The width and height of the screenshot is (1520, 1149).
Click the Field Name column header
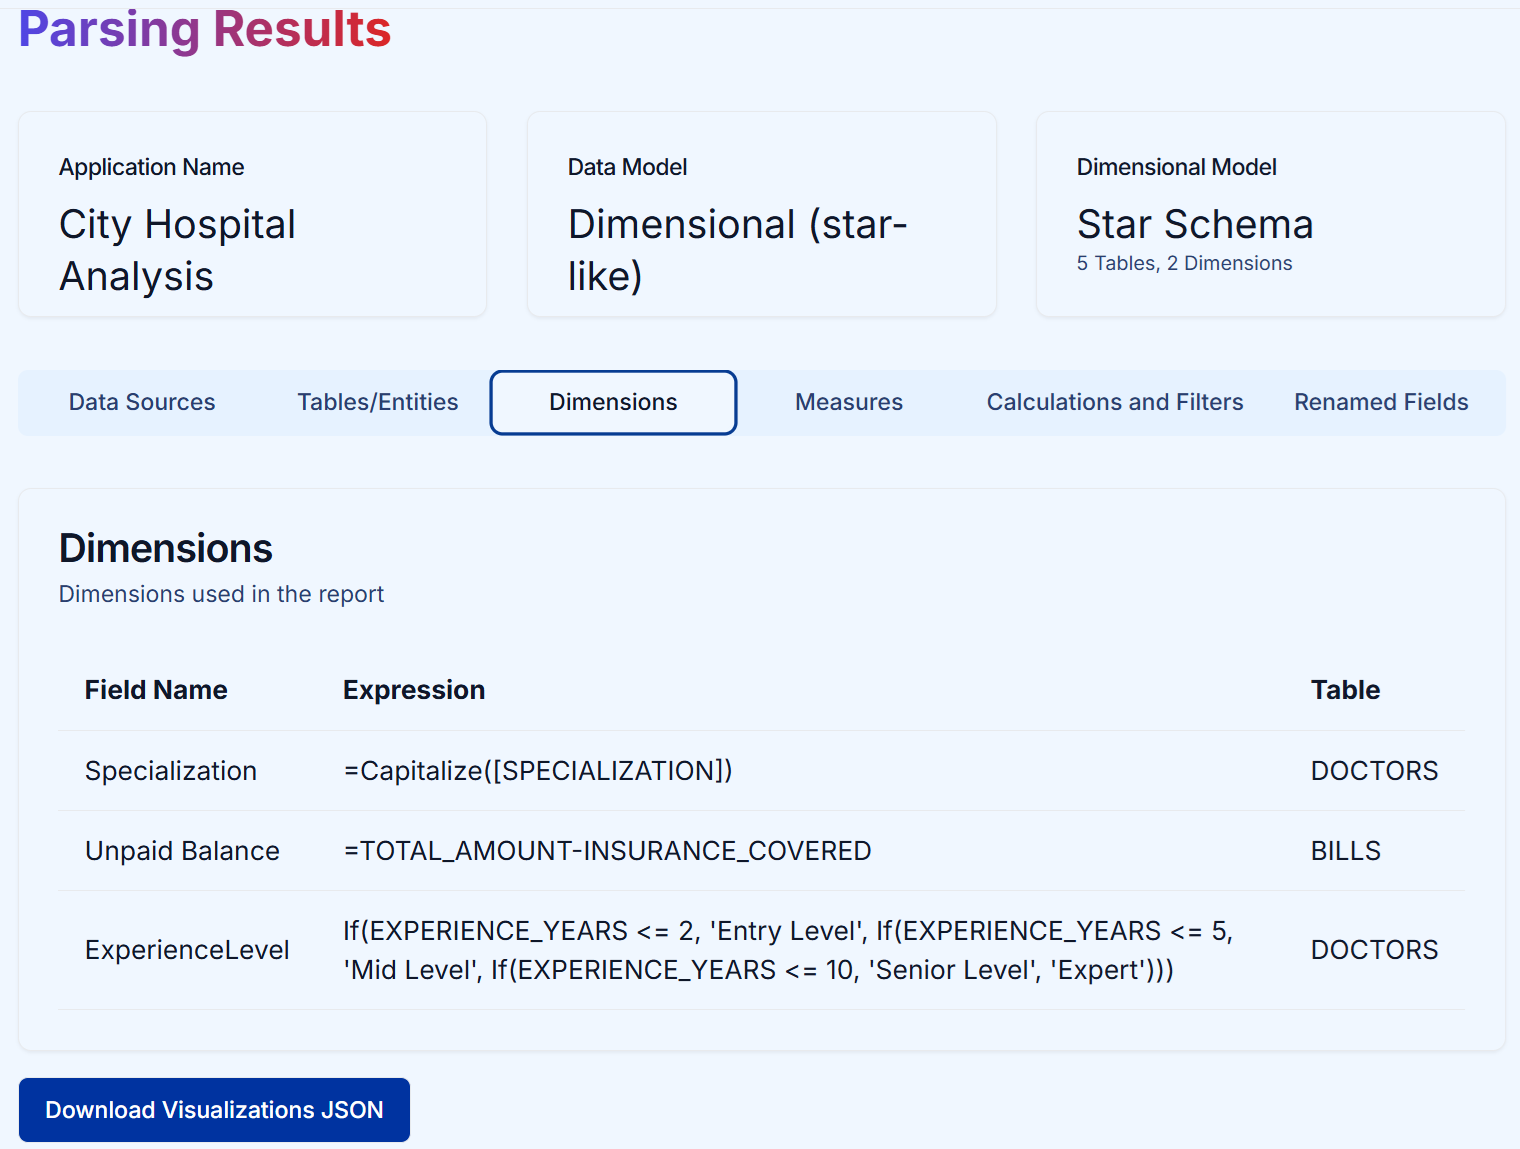[x=156, y=690]
